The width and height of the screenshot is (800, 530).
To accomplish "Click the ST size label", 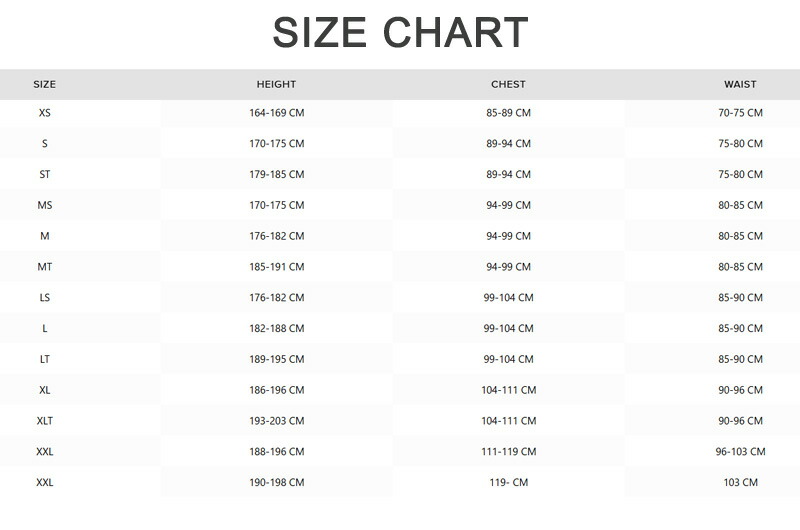I will (44, 175).
